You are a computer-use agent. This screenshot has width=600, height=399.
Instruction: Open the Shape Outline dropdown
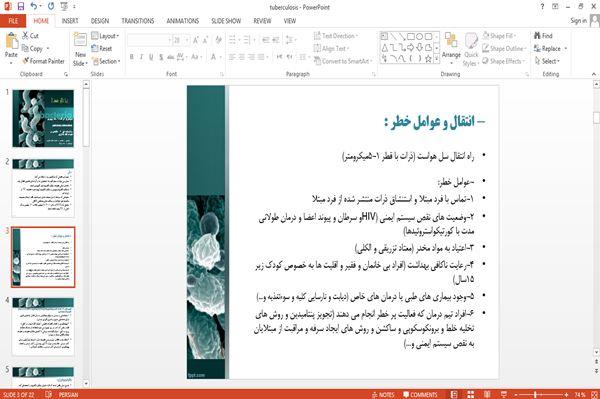coord(504,49)
